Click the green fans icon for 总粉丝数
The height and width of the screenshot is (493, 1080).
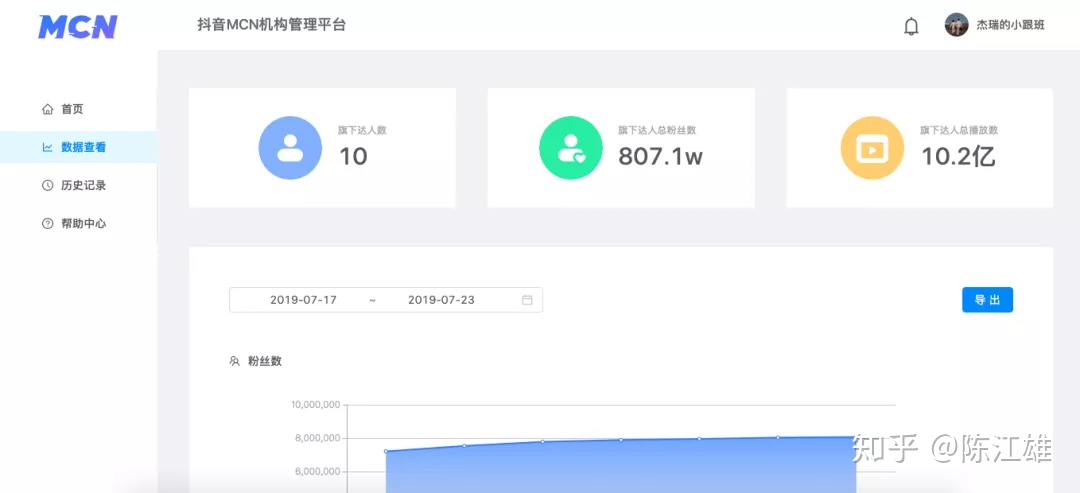(570, 148)
